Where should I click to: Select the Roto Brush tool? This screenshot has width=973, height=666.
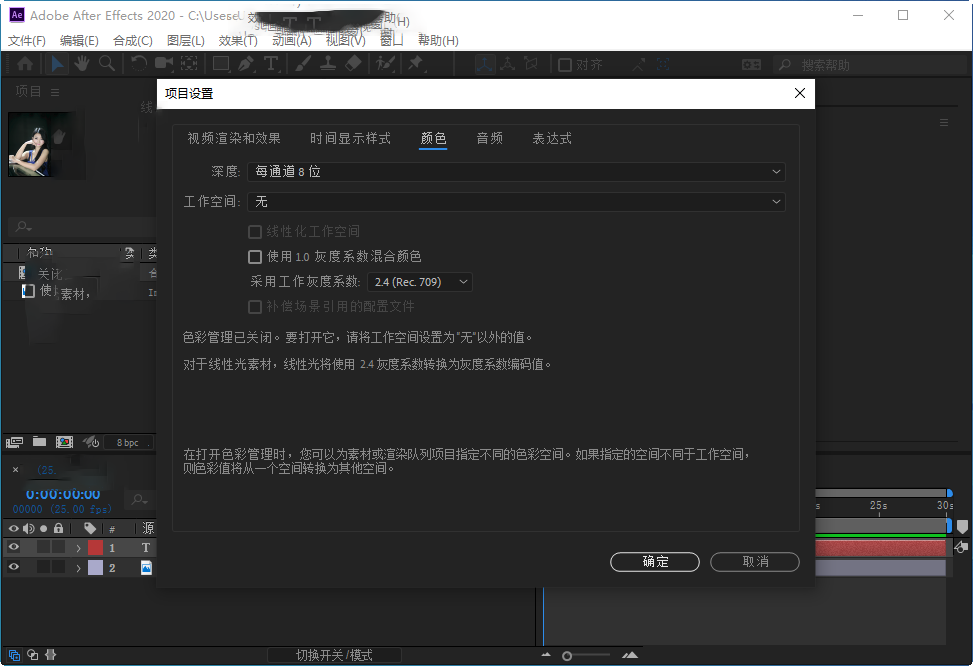pos(385,63)
